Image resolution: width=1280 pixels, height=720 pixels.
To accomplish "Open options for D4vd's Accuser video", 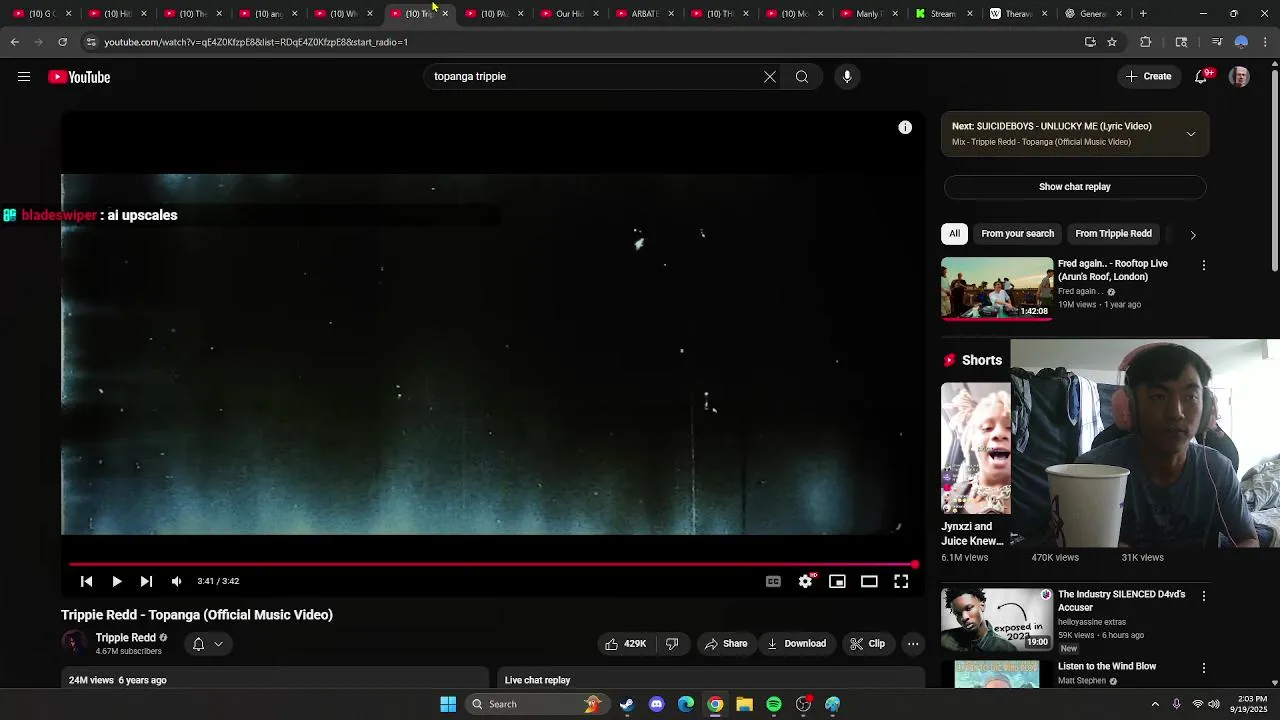I will point(1204,596).
